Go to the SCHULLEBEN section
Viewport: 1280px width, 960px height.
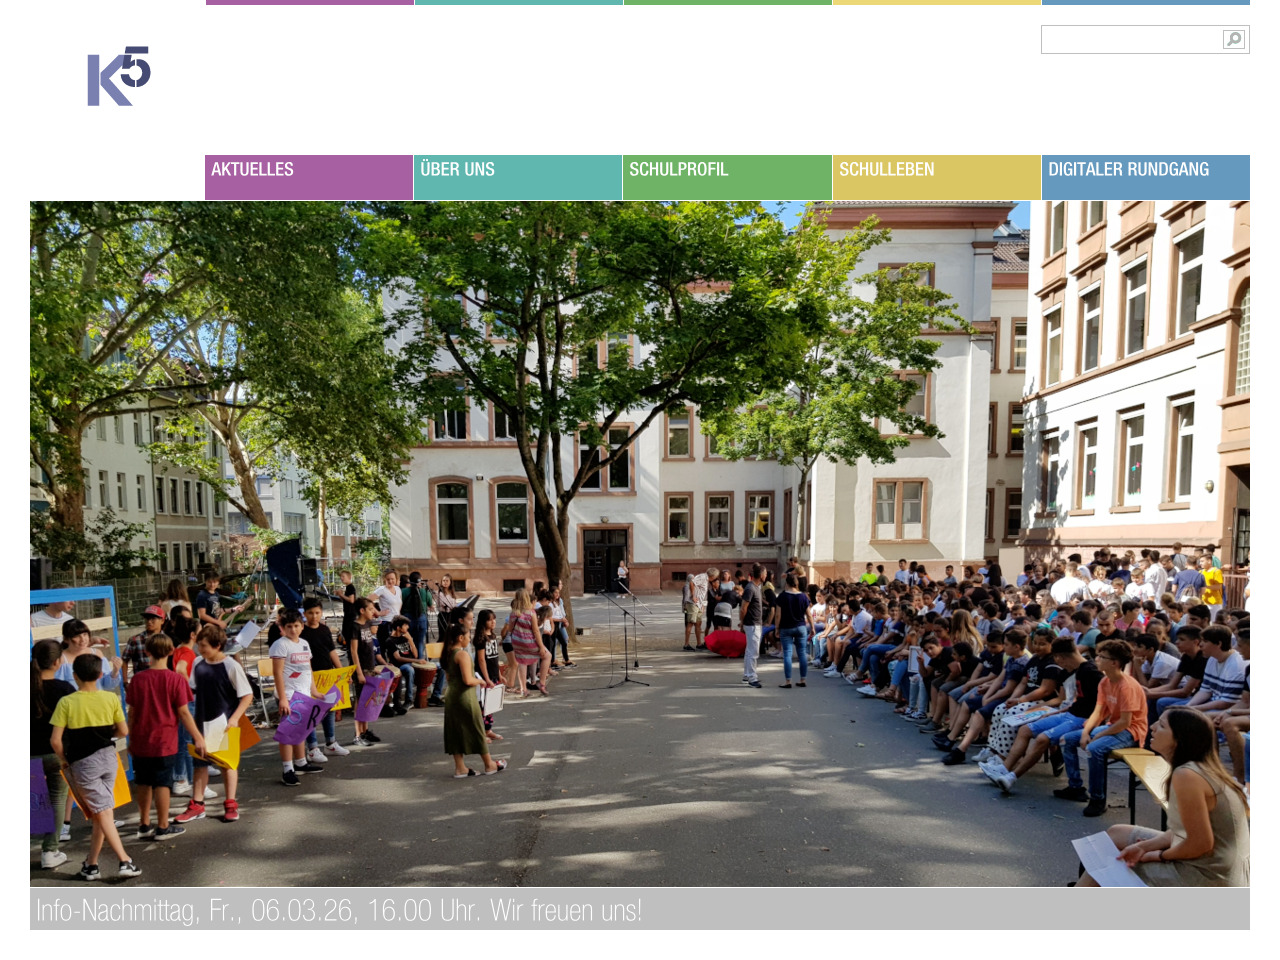pos(936,177)
